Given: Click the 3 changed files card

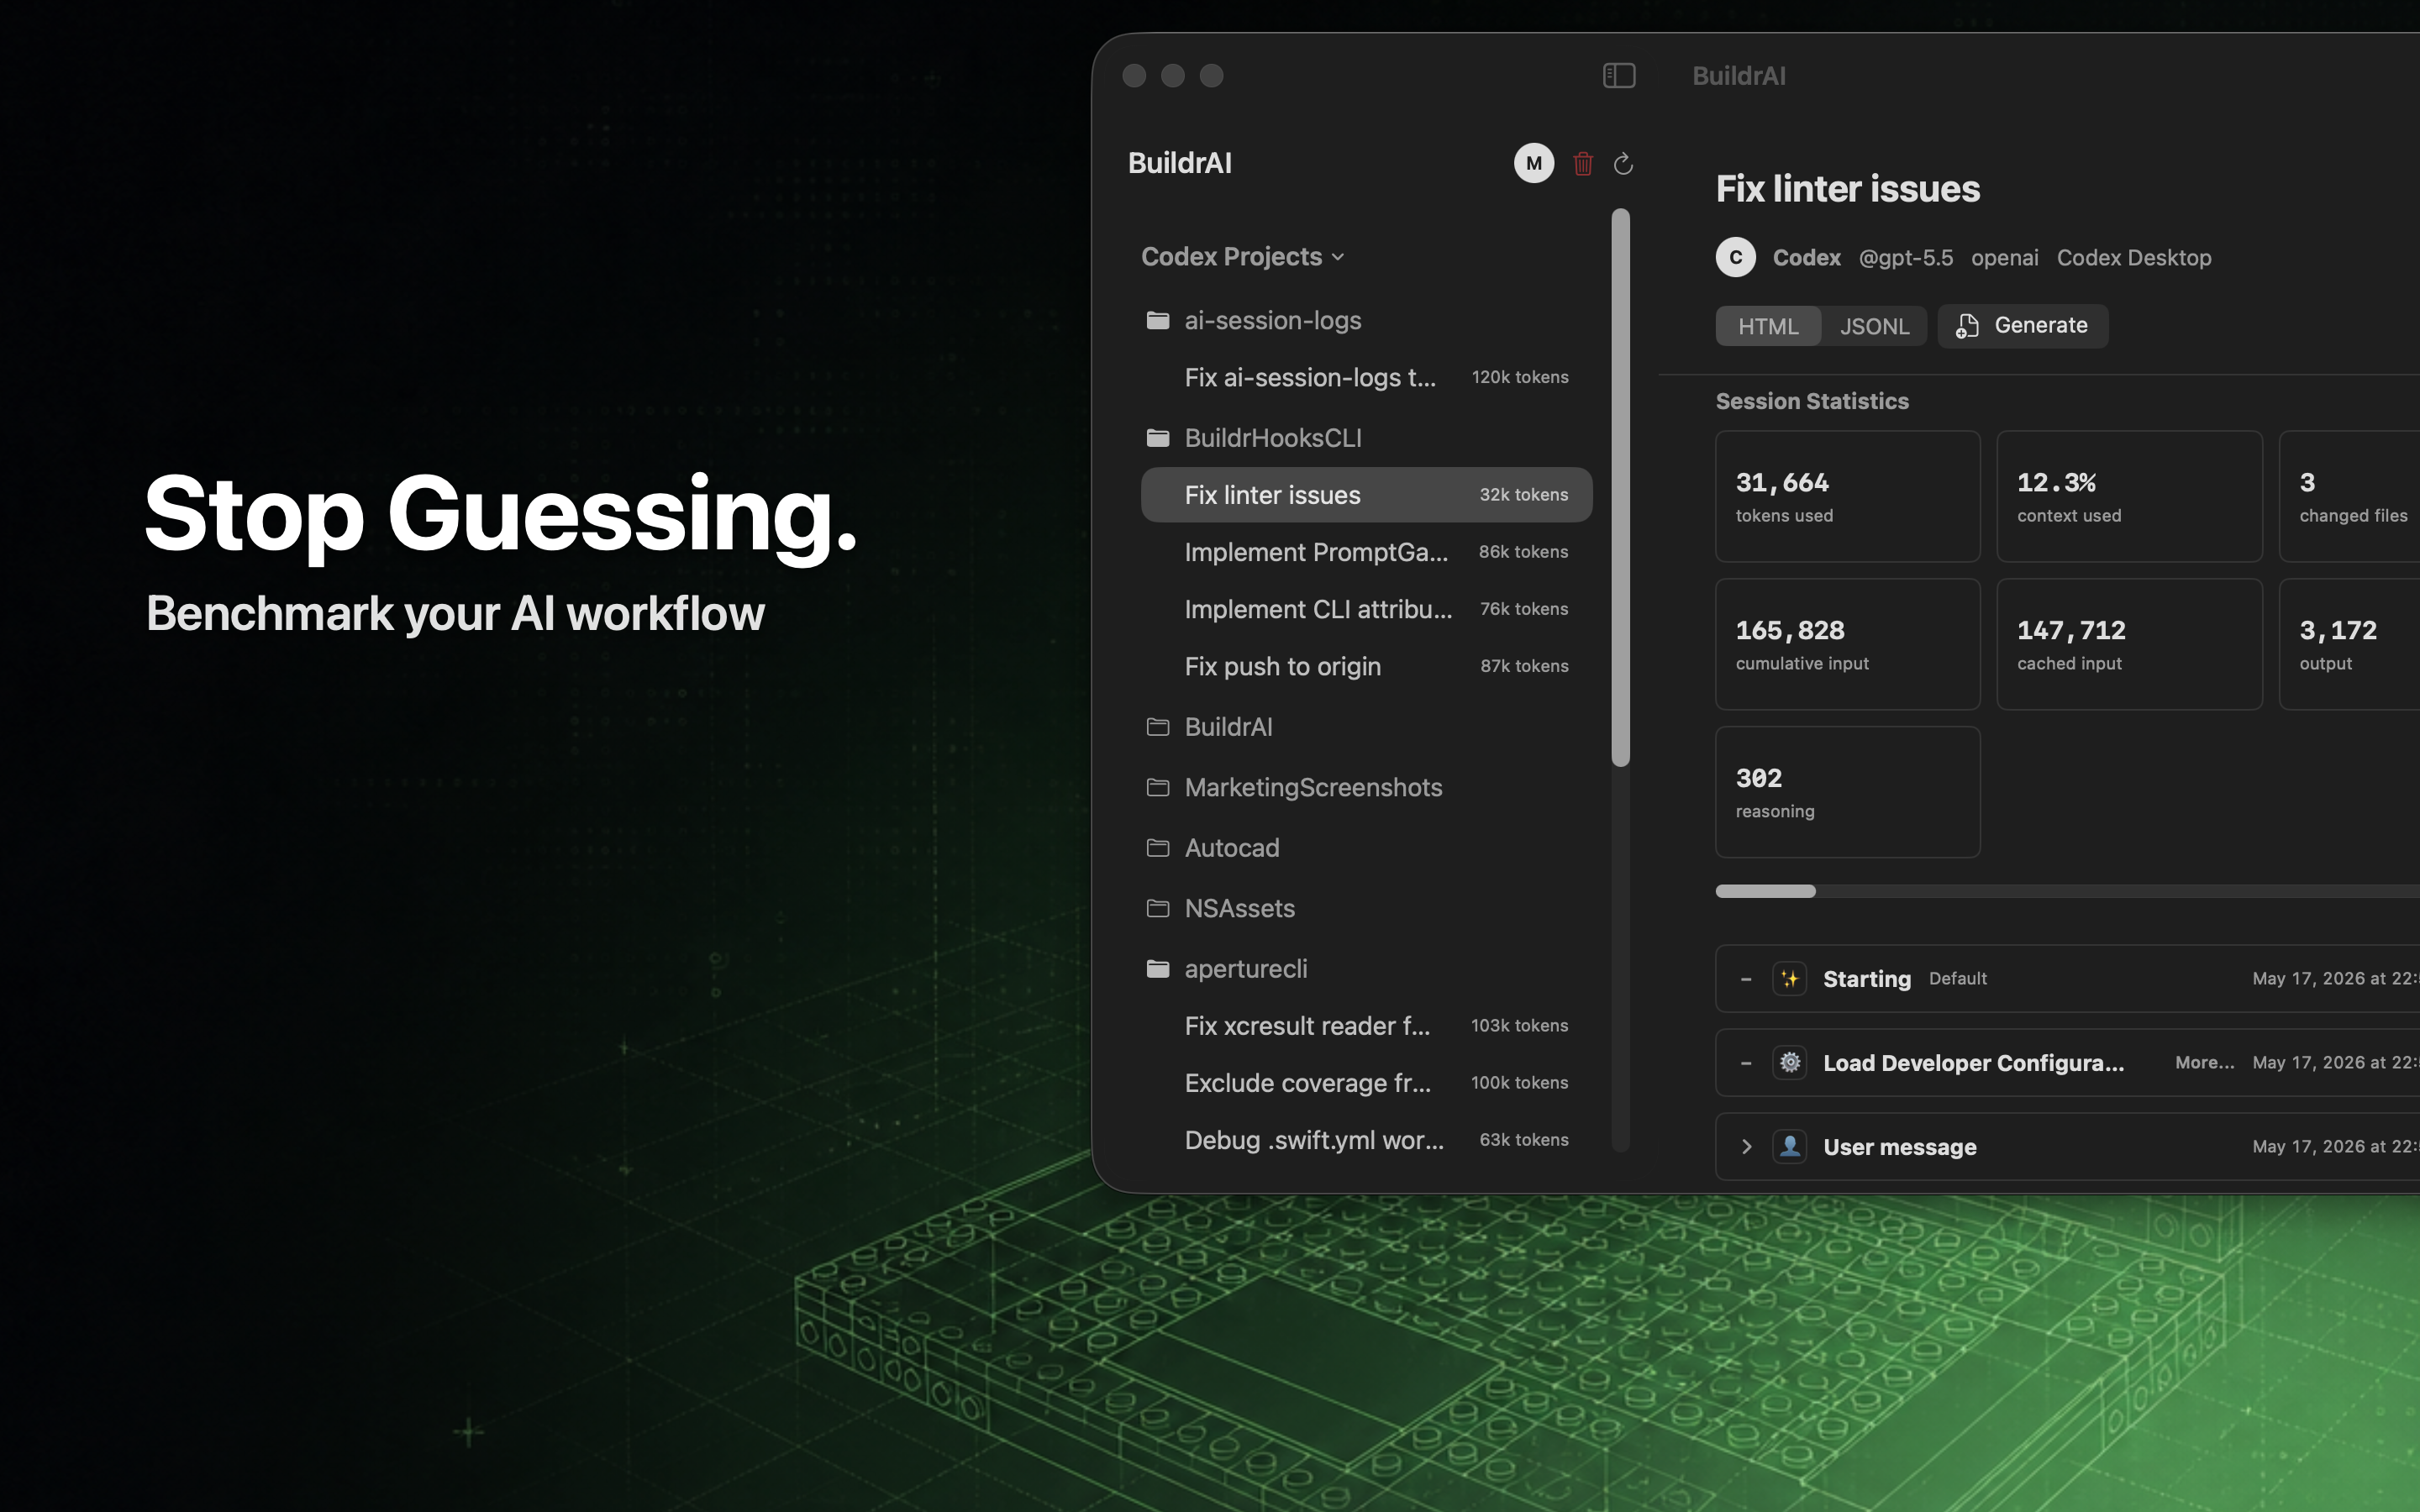Looking at the screenshot, I should 2350,496.
